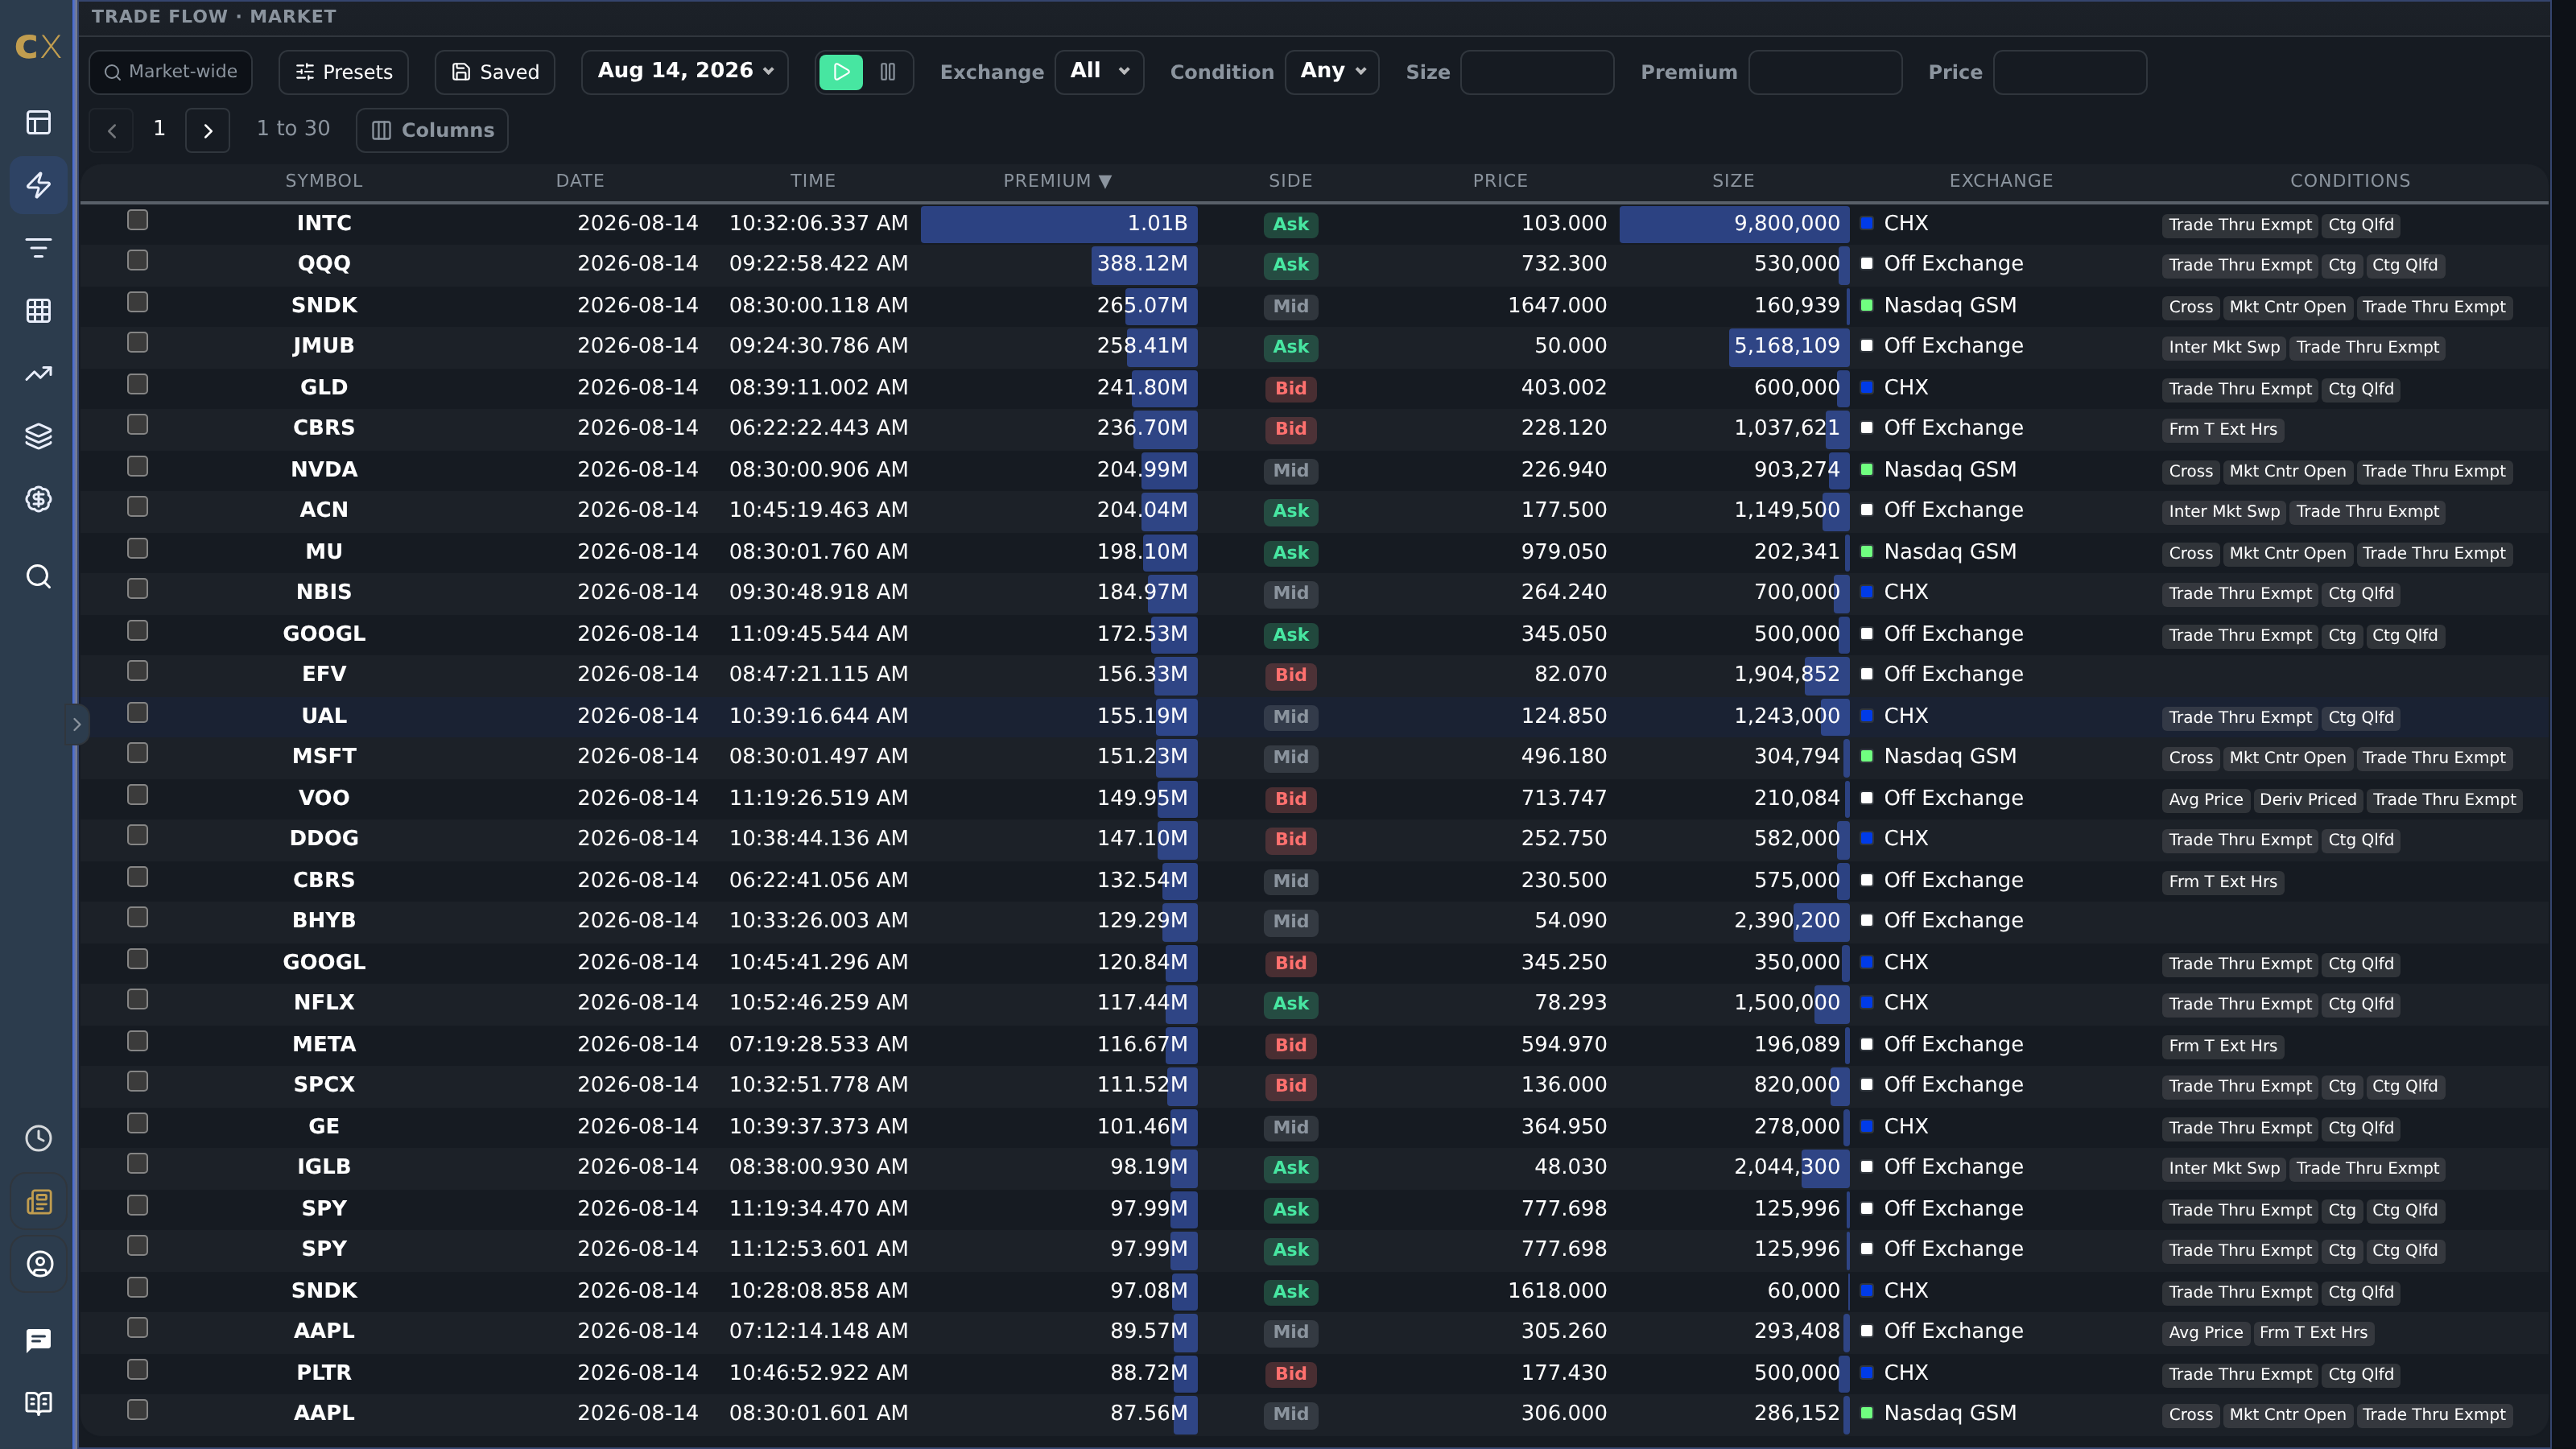Check the PLTR row checkbox

(x=138, y=1370)
